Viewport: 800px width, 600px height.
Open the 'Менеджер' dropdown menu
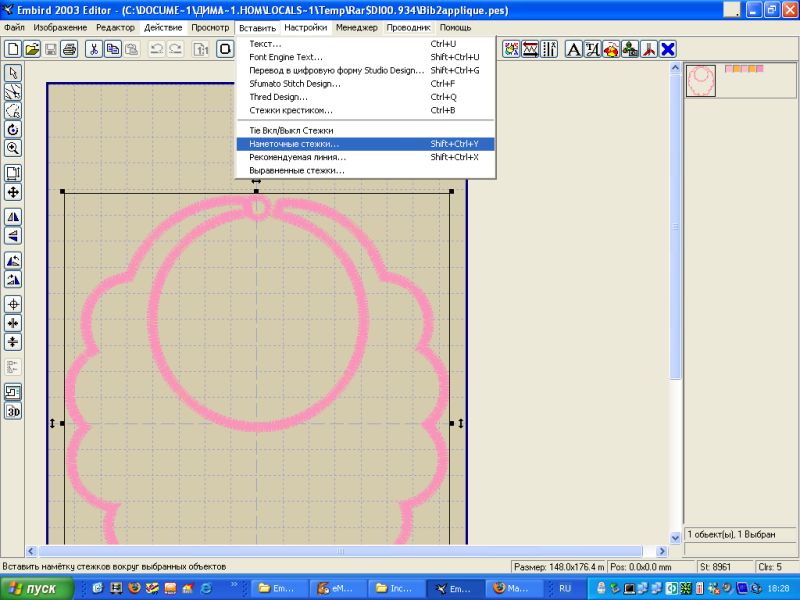click(x=357, y=27)
